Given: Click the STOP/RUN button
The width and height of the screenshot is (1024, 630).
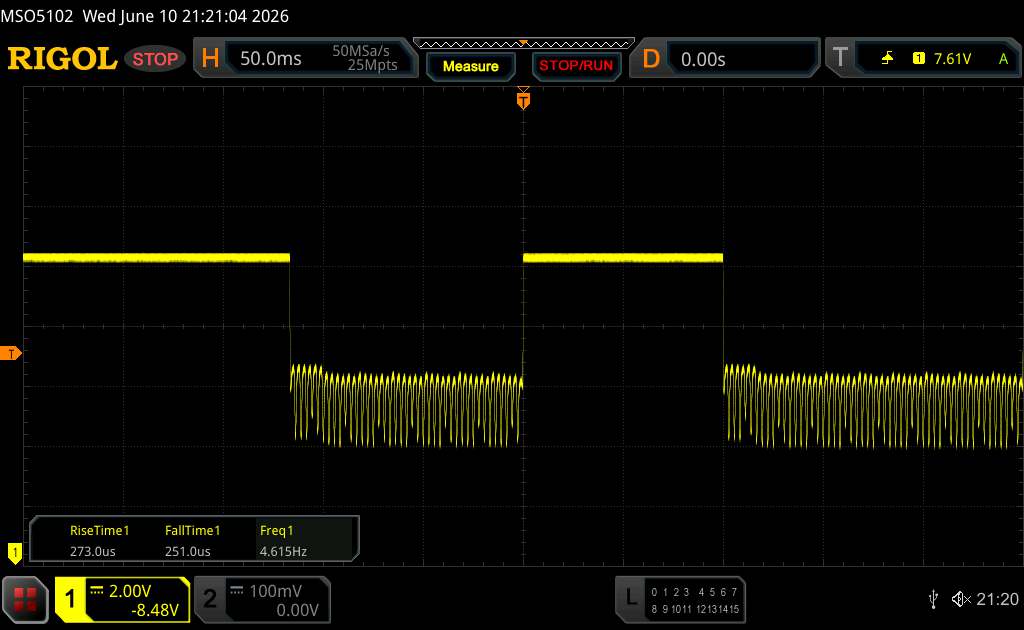Looking at the screenshot, I should 576,66.
